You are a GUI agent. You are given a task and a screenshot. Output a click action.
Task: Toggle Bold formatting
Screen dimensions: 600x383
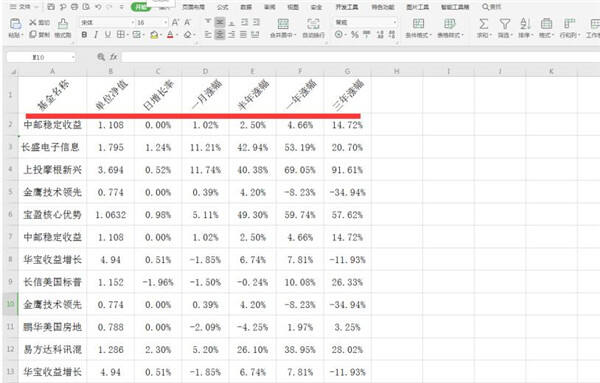[x=84, y=35]
